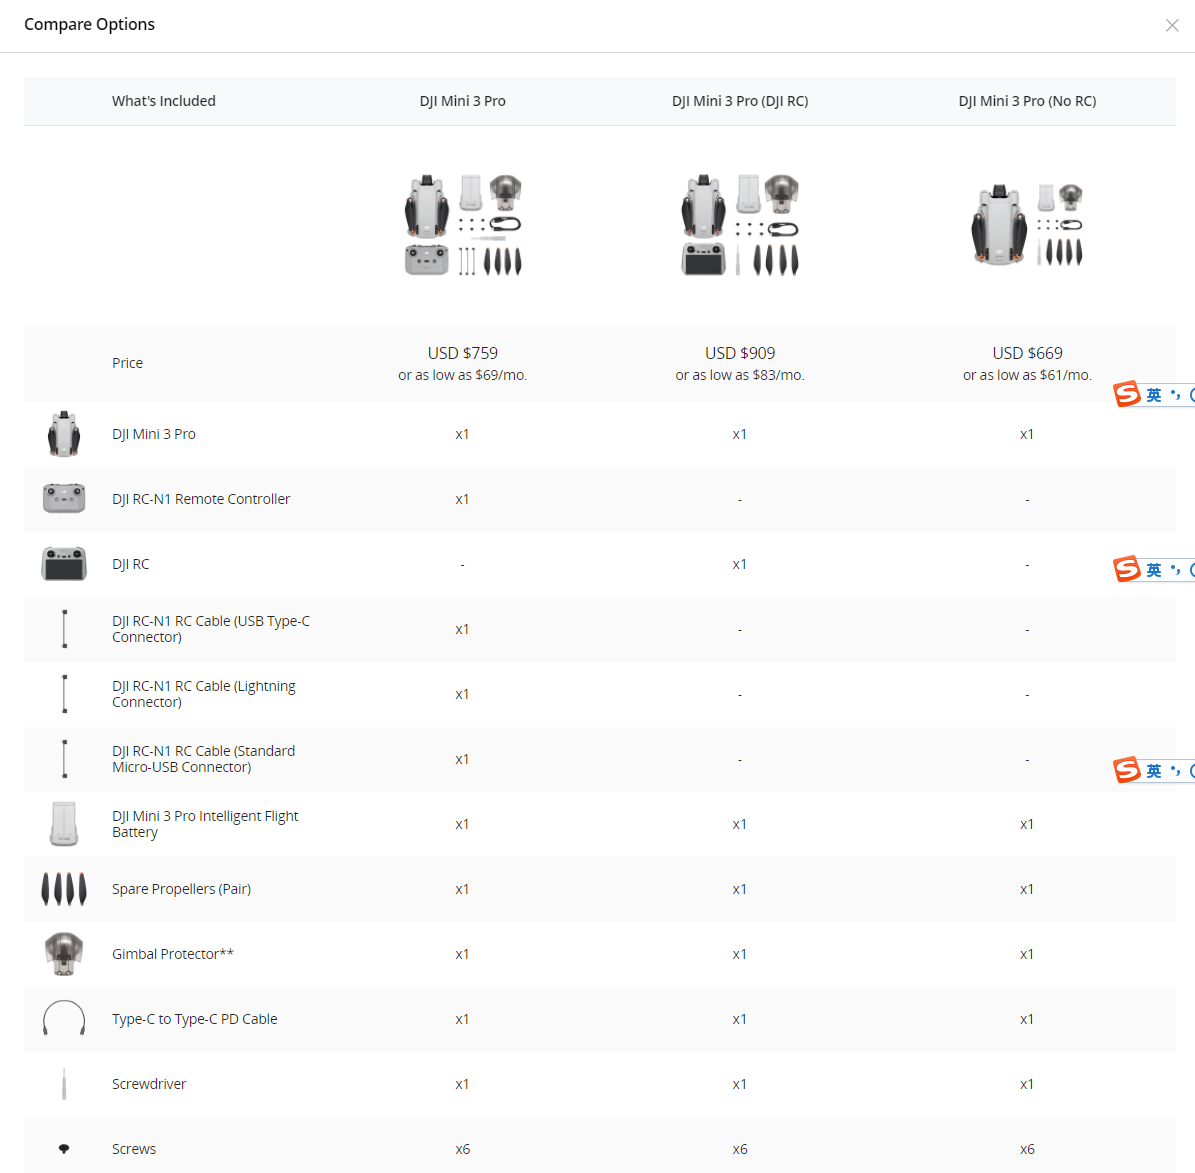Click the Sogou input method icon beside Price row
Screen dimensions: 1195x1173
point(1127,394)
